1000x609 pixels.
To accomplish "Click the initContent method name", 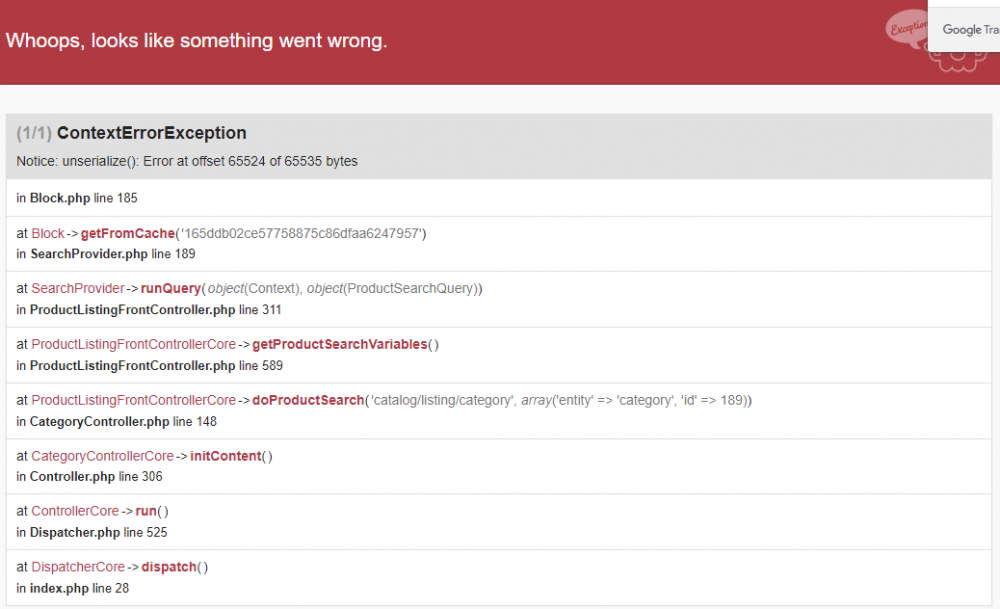I will 225,456.
